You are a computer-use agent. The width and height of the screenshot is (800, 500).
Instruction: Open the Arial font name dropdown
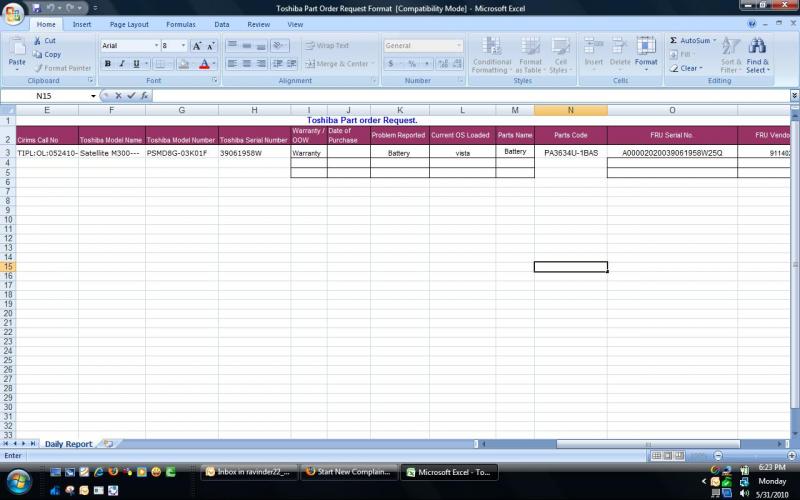[x=156, y=45]
